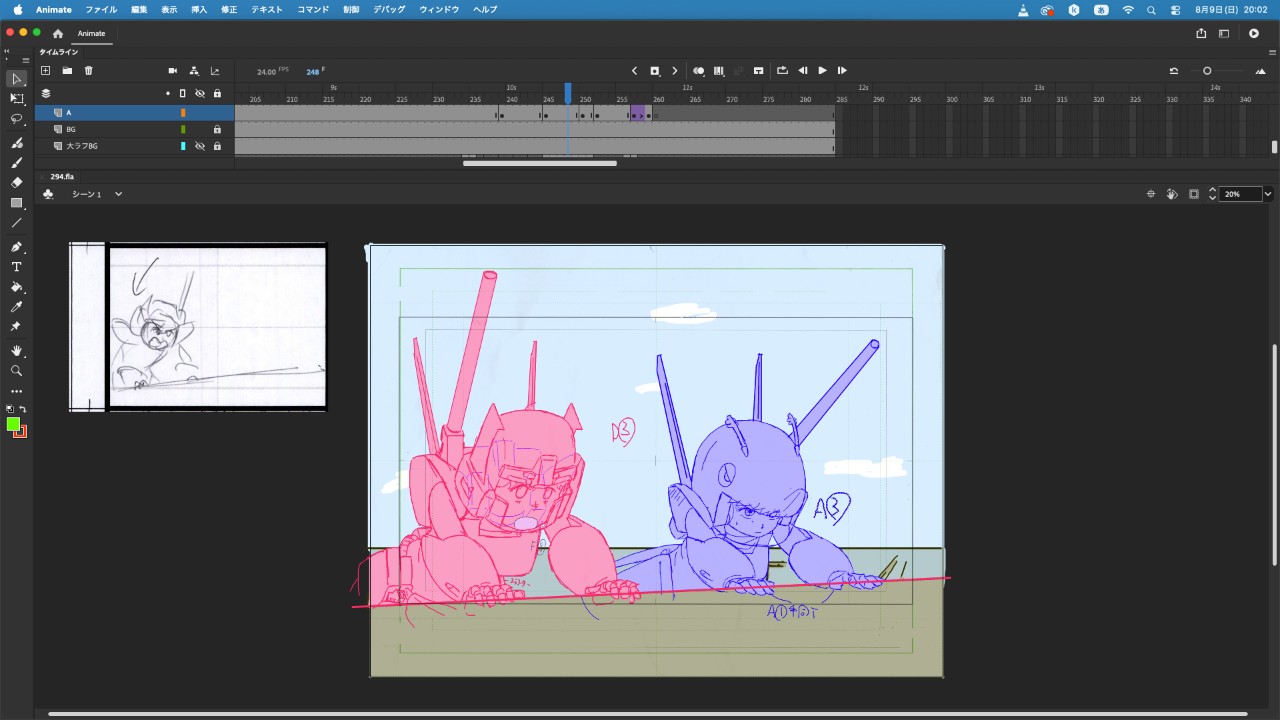Click the timeline zoom slider handle
The height and width of the screenshot is (720, 1280).
[1207, 71]
